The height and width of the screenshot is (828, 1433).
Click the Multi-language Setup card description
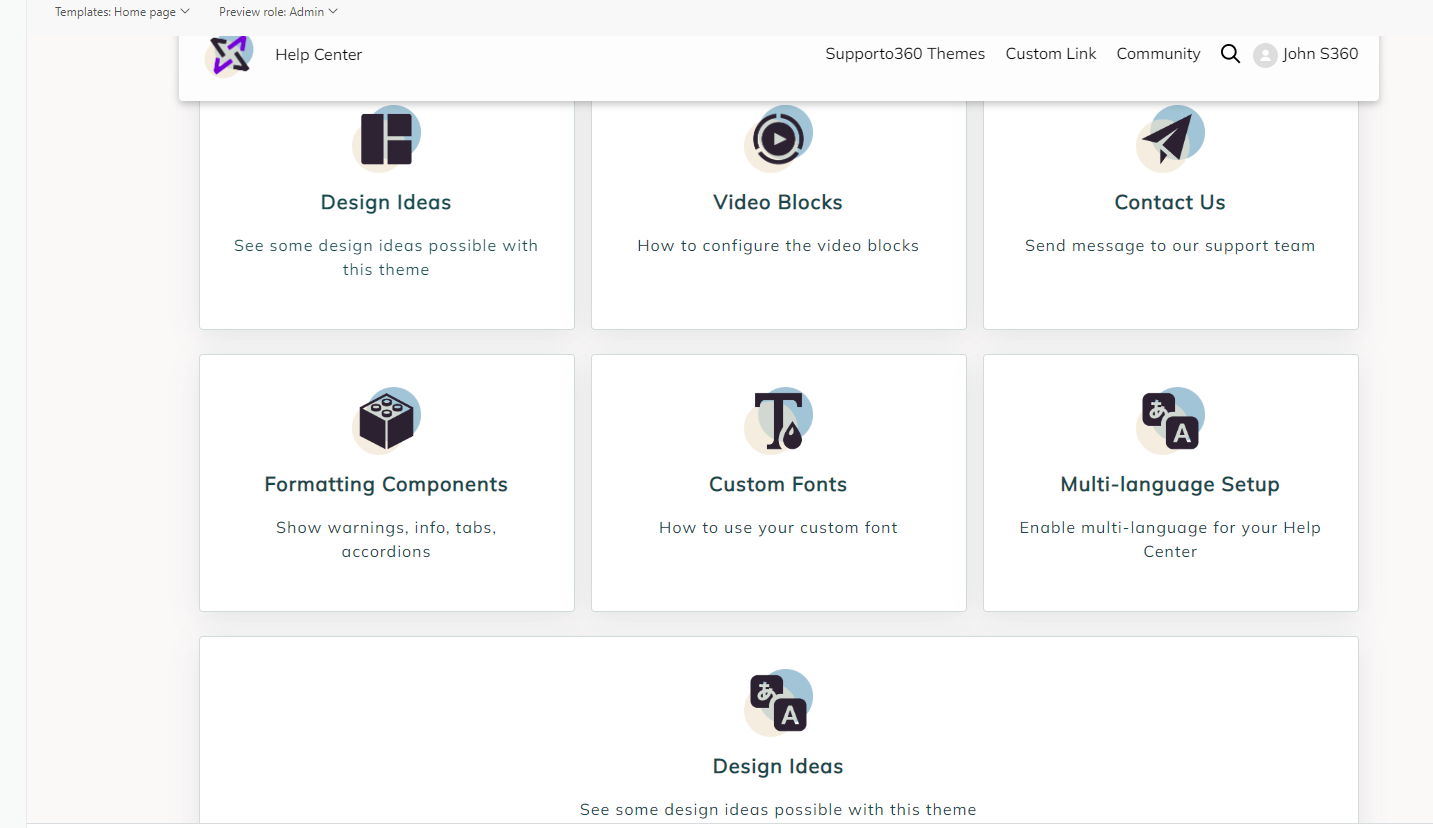(1169, 539)
